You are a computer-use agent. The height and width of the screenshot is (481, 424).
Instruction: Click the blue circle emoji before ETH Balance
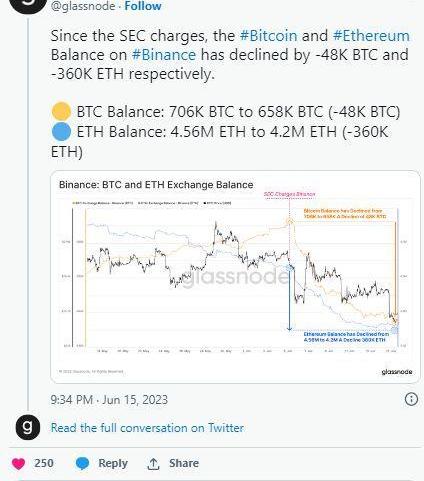[x=61, y=131]
